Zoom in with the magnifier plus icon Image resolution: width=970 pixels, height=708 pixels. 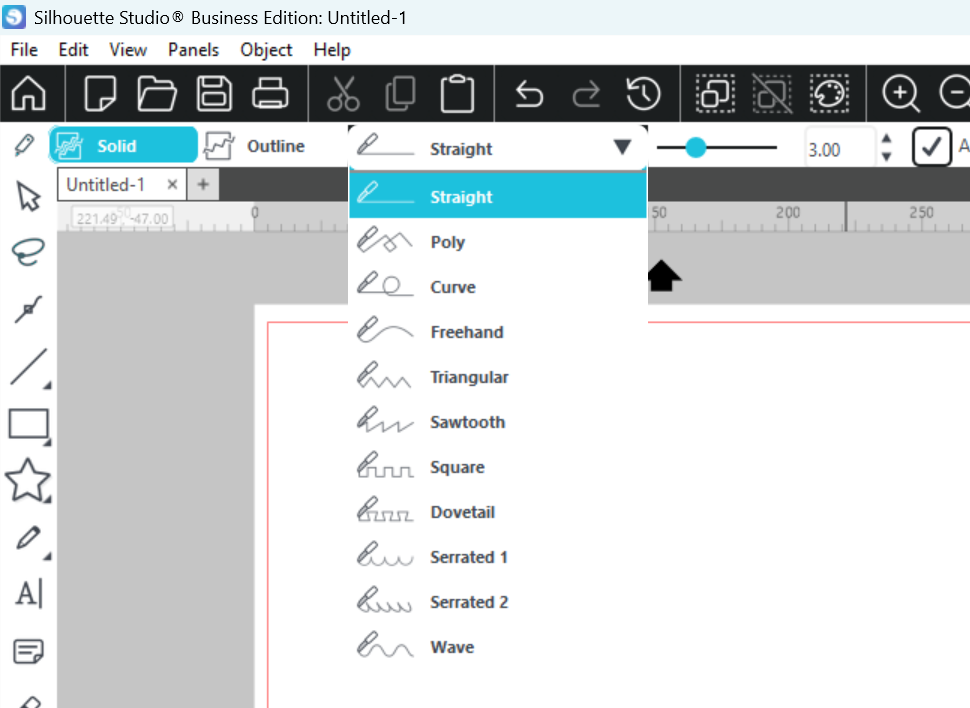point(901,94)
